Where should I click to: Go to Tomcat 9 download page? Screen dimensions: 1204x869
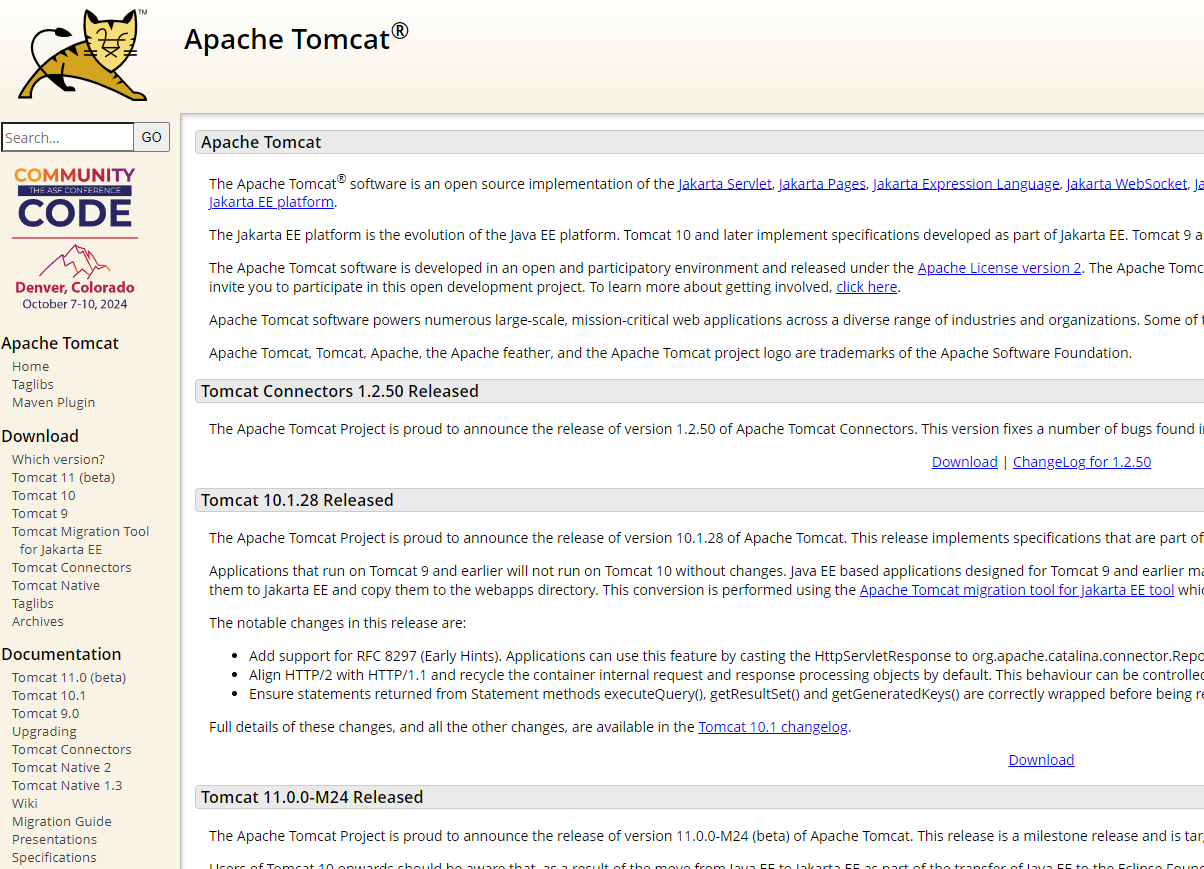[40, 513]
